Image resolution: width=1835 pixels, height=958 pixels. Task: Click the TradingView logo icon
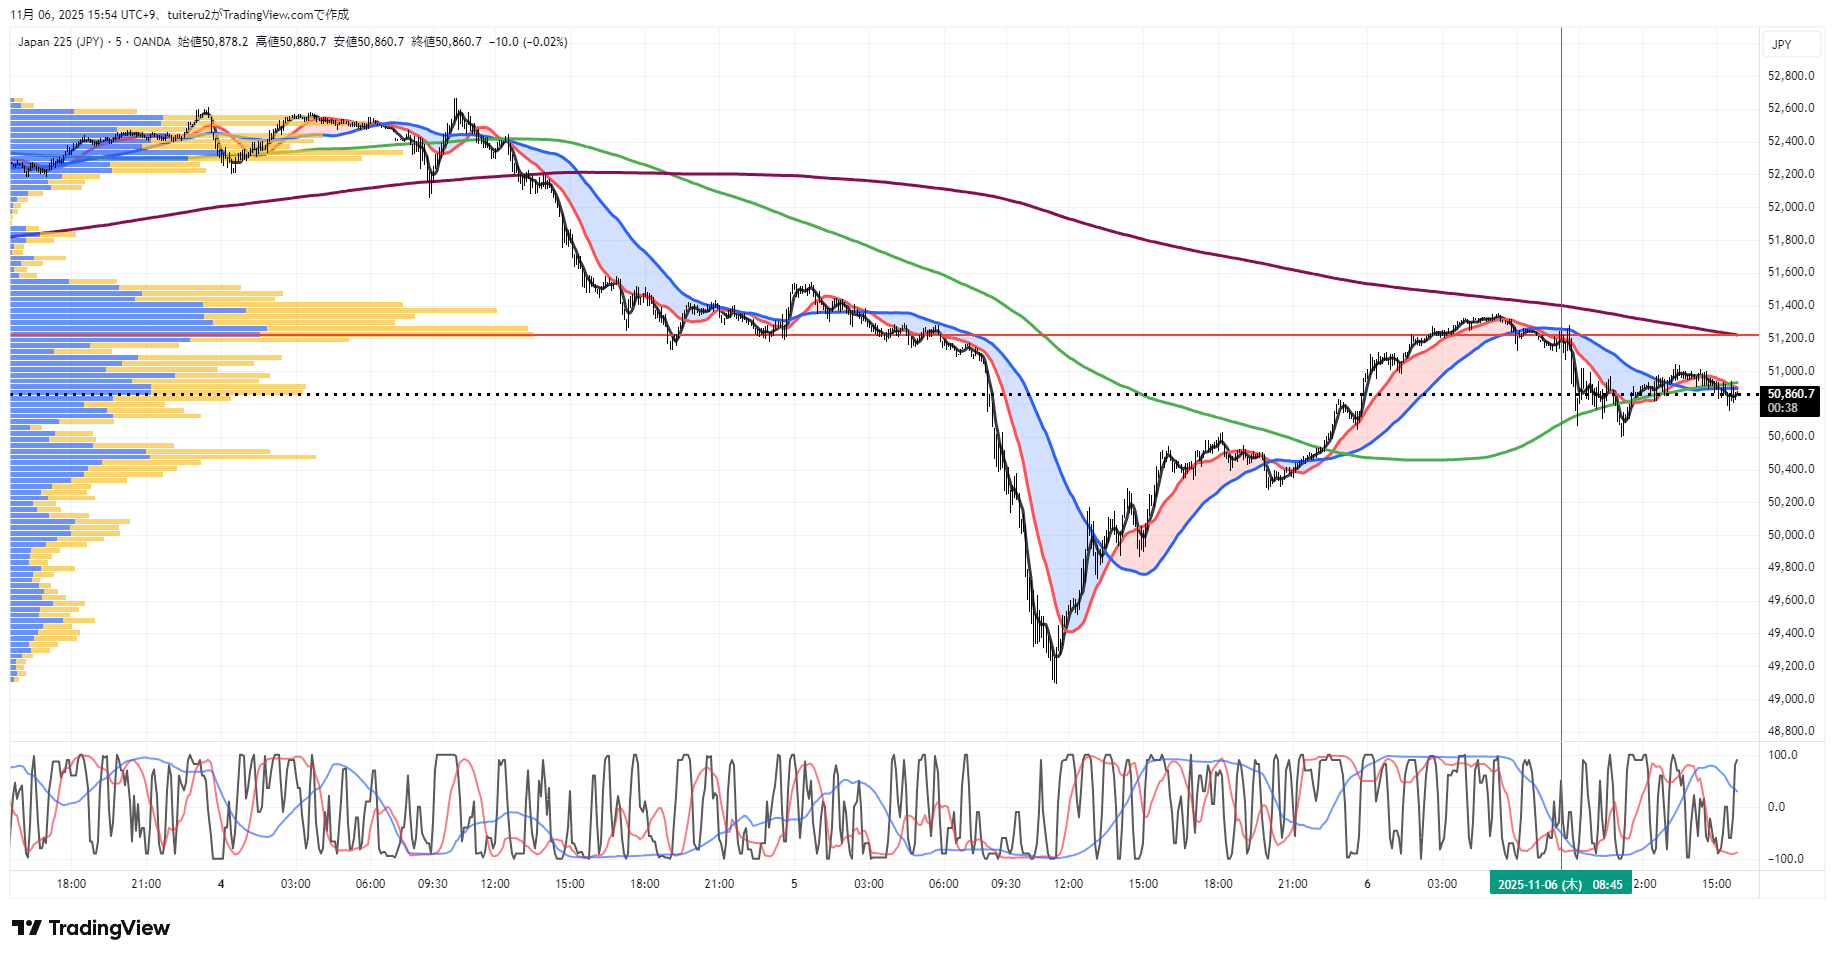tap(27, 928)
